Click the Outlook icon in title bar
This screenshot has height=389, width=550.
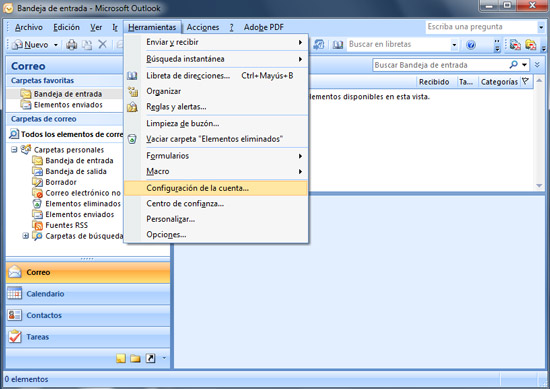point(8,8)
